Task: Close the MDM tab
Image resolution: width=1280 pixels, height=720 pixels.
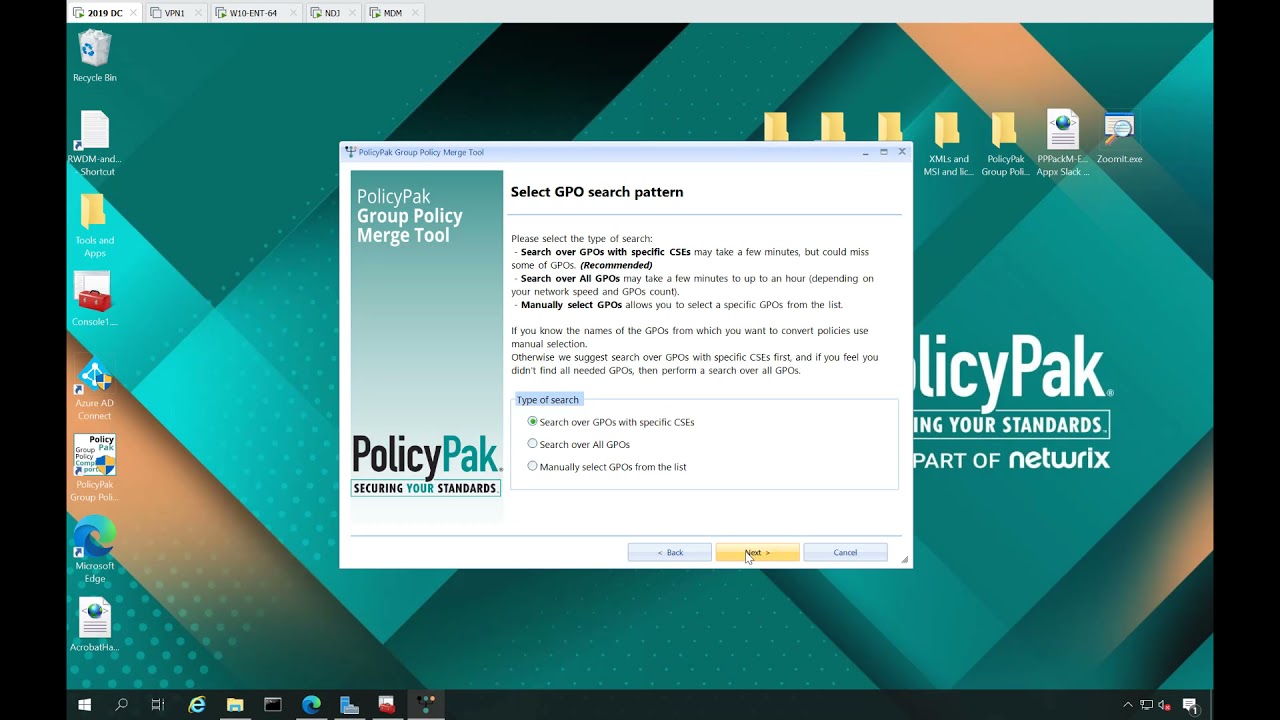Action: (x=414, y=13)
